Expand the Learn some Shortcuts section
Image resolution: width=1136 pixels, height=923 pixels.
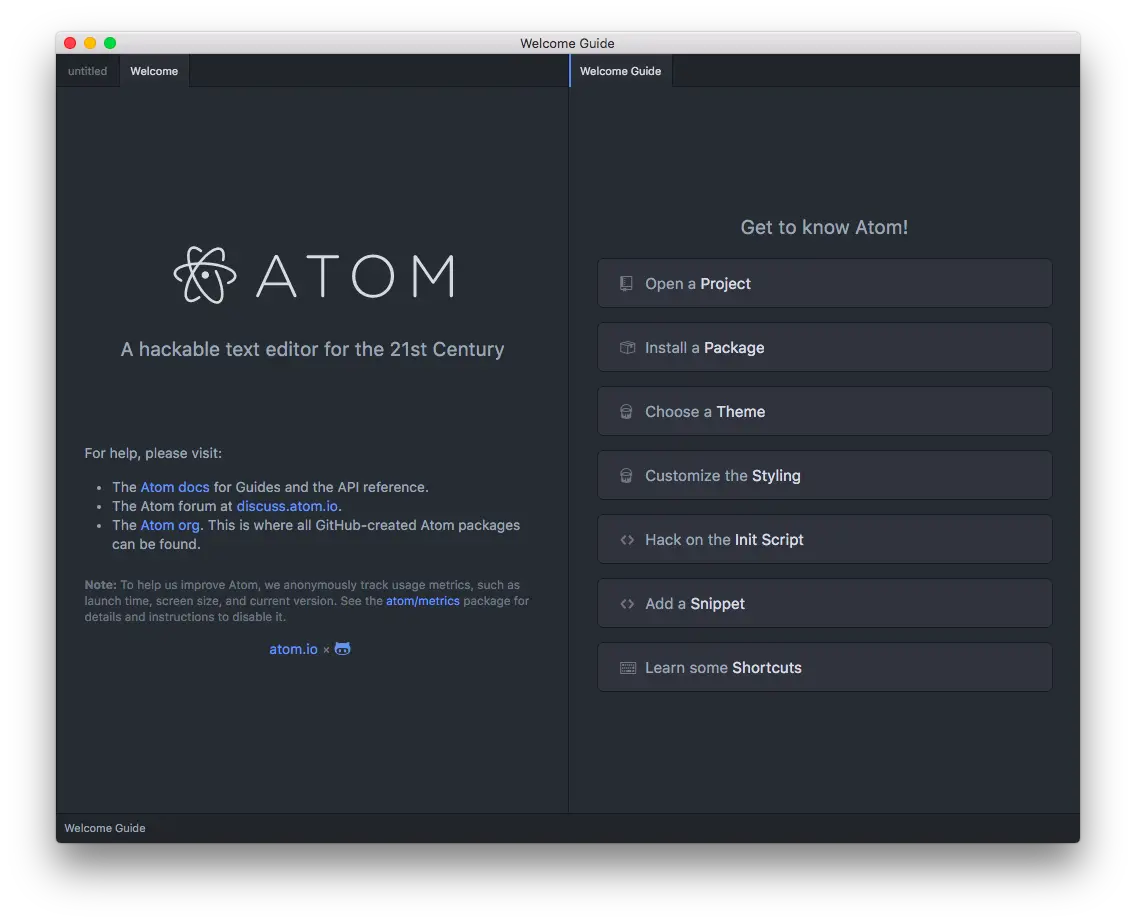click(824, 667)
